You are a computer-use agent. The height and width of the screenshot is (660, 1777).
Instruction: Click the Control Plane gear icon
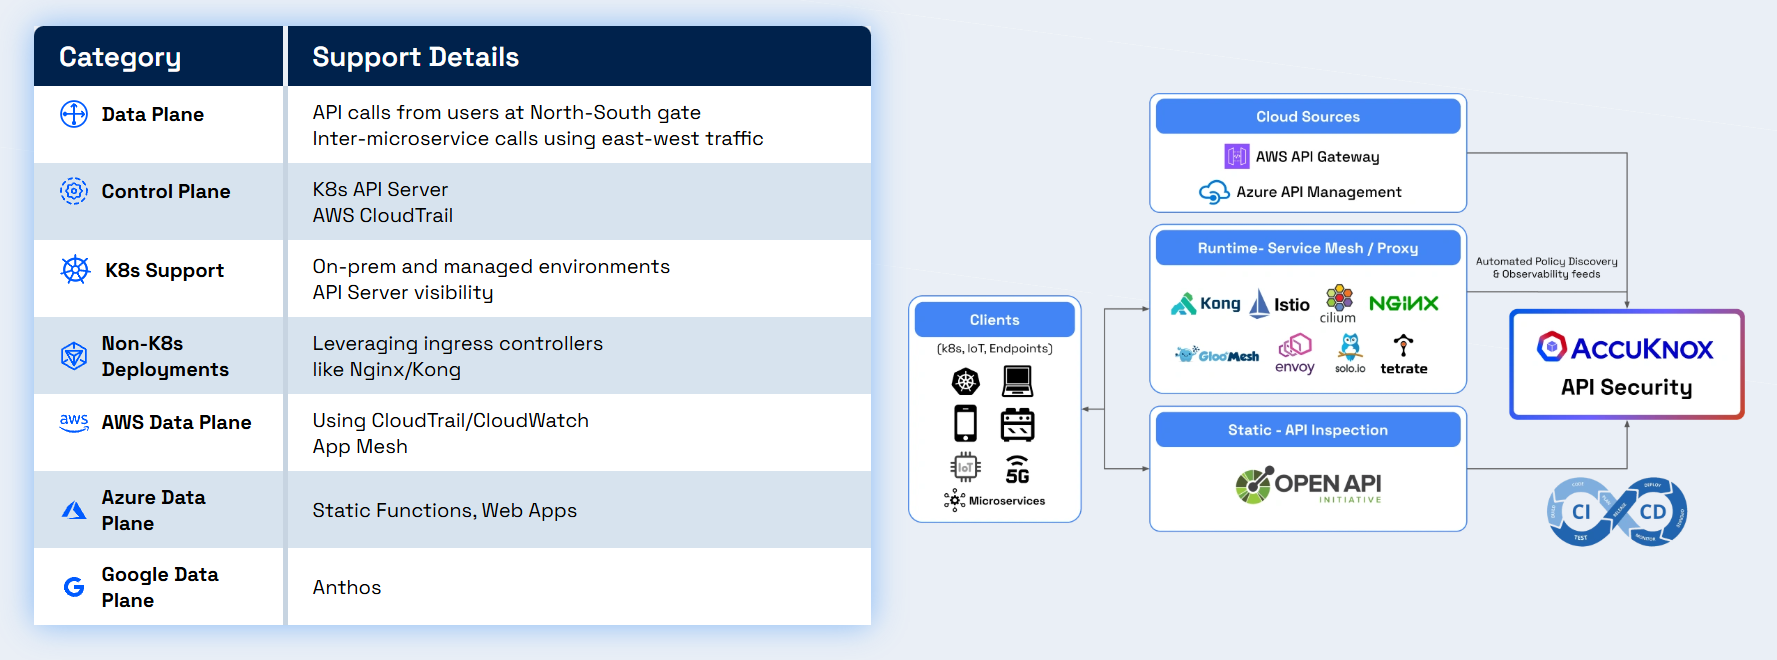pos(74,191)
